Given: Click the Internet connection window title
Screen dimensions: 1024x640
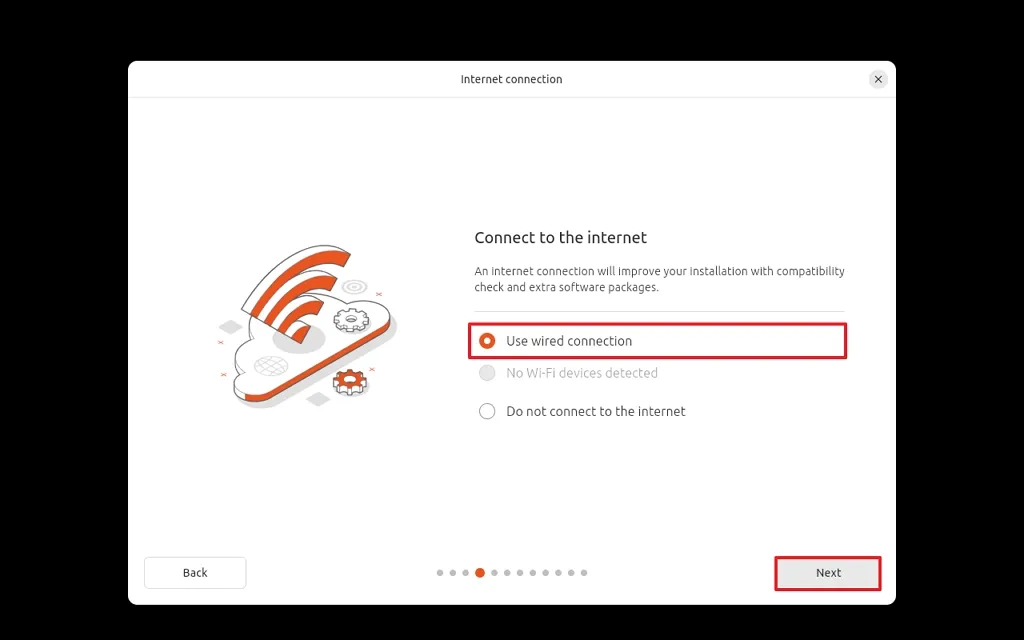Looking at the screenshot, I should (x=511, y=79).
